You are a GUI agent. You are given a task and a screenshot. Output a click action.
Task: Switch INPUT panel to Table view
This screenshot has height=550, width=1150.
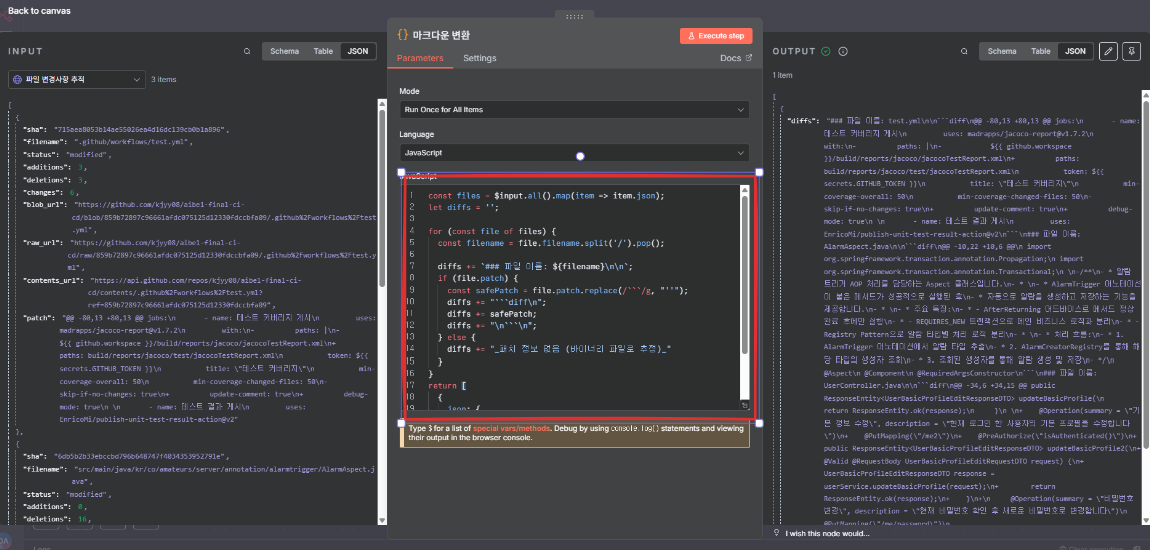click(323, 51)
